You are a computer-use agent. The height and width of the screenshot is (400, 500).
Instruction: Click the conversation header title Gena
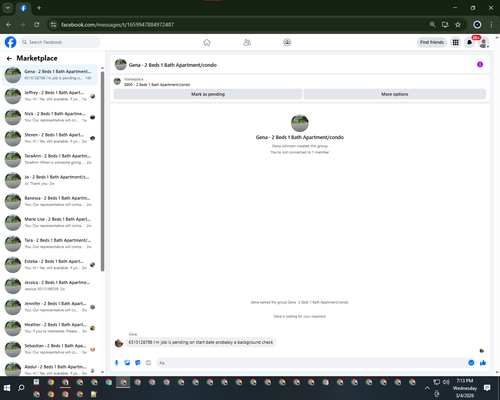173,65
